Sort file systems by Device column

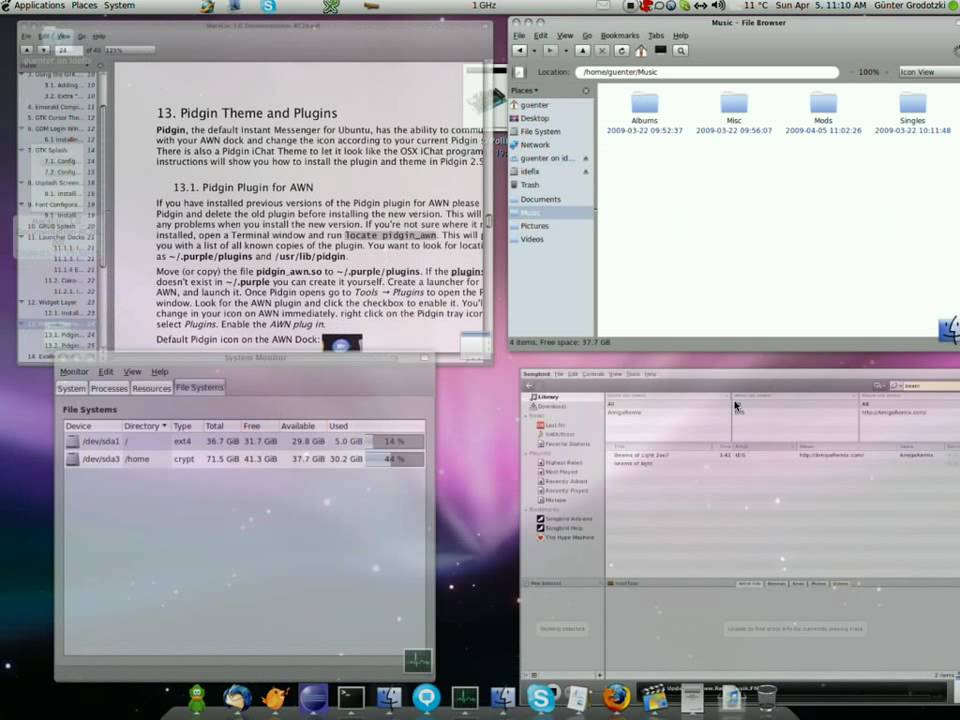[92, 426]
